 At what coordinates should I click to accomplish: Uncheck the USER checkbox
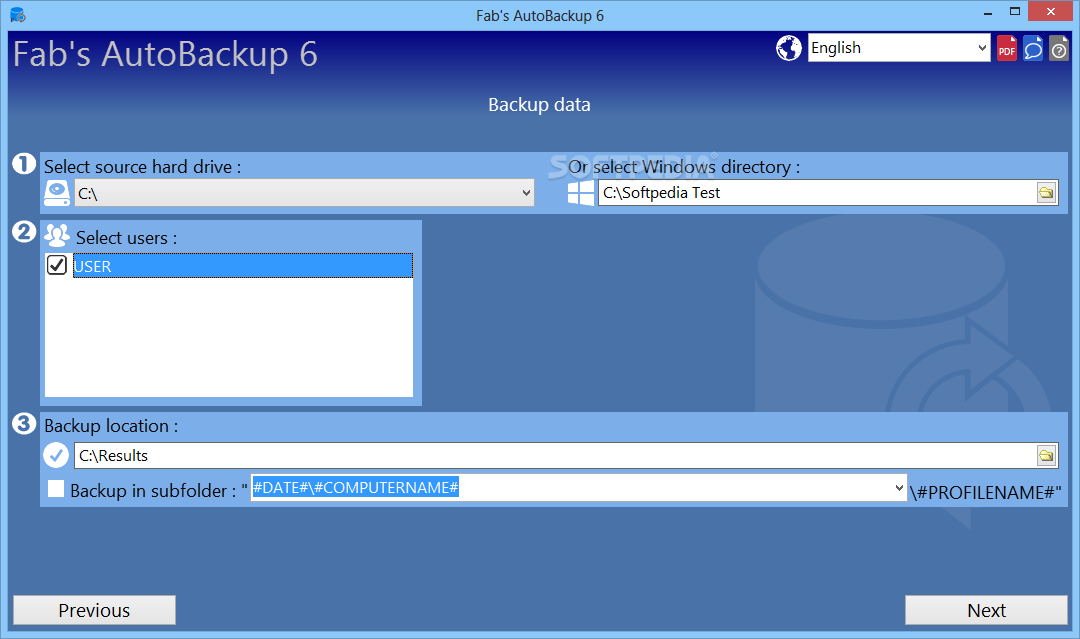click(56, 265)
